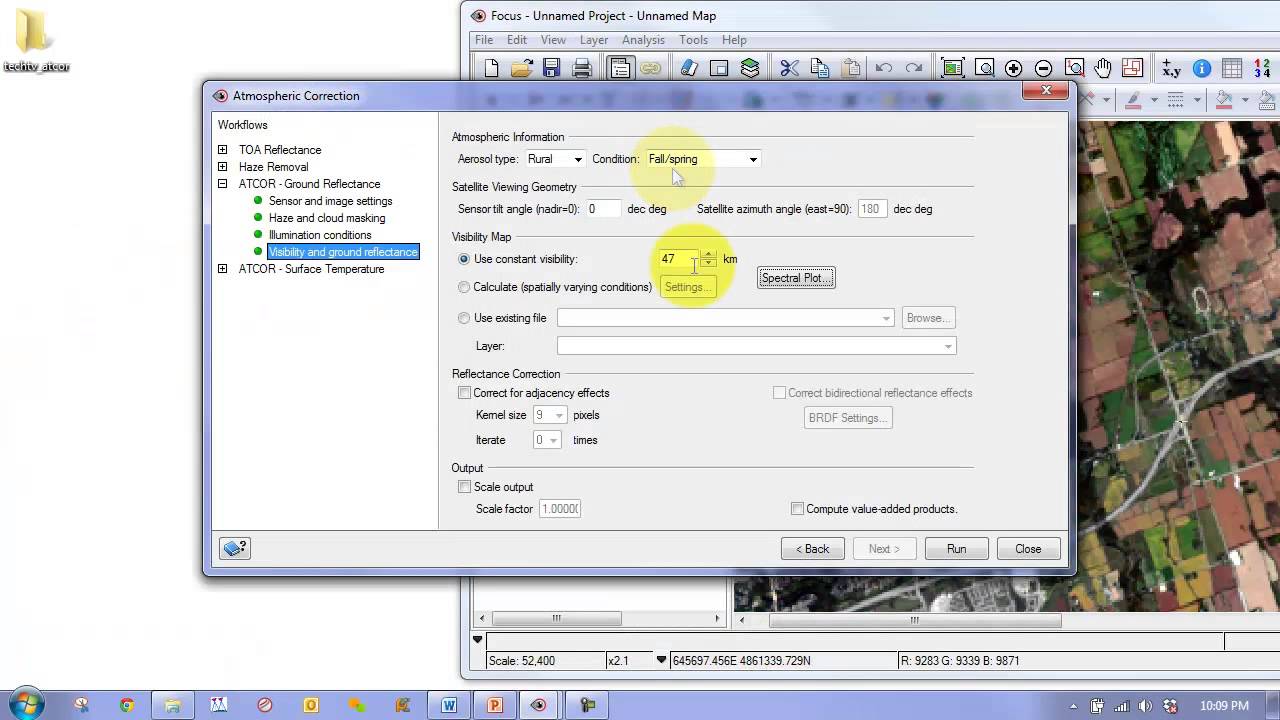
Task: Open Word from the taskbar
Action: 449,705
